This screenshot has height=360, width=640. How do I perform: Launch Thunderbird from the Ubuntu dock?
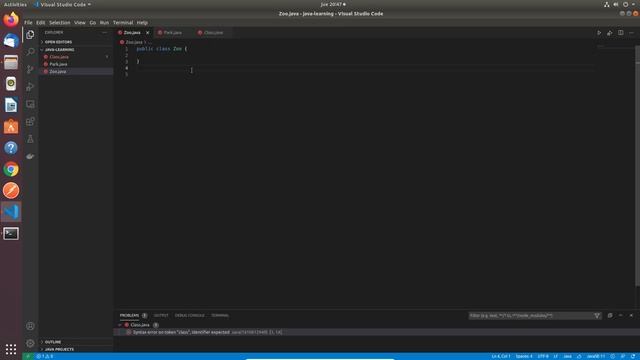(11, 41)
